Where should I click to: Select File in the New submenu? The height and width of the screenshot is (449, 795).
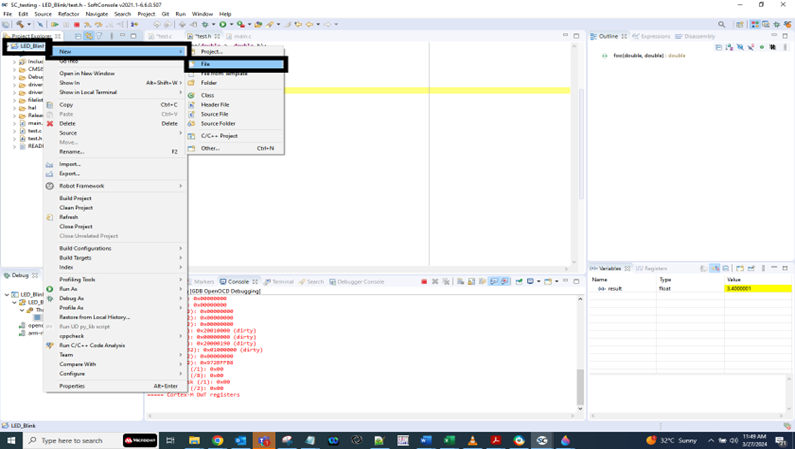point(236,64)
